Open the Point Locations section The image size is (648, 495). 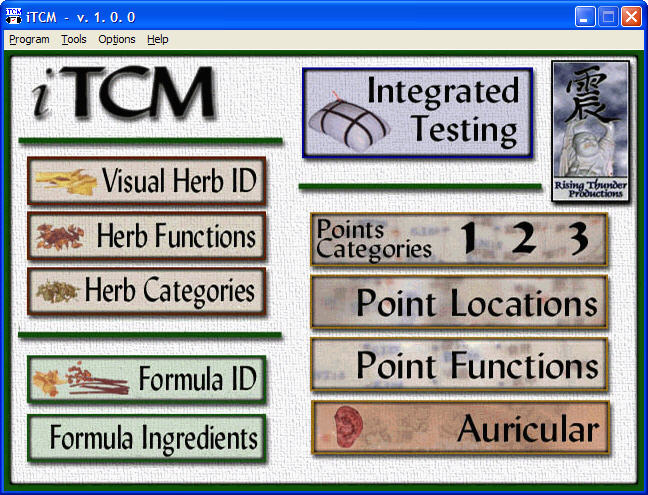(x=459, y=302)
